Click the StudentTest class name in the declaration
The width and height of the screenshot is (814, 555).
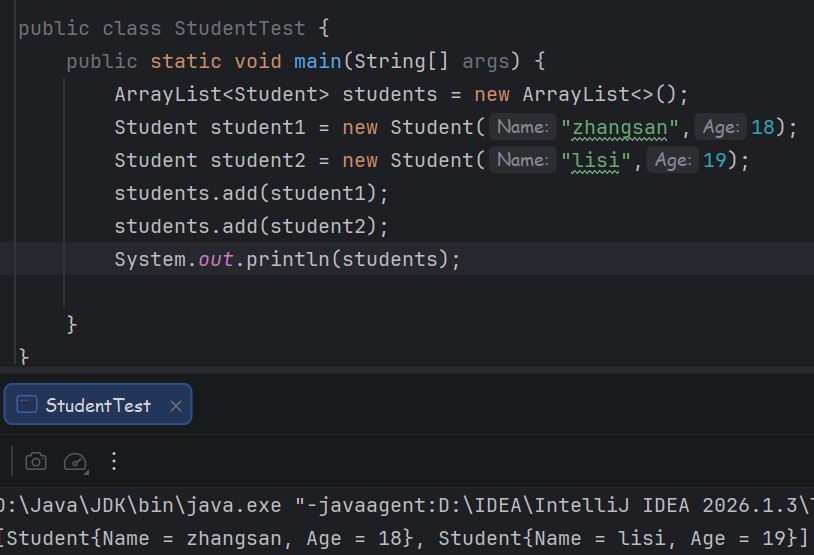(x=240, y=29)
